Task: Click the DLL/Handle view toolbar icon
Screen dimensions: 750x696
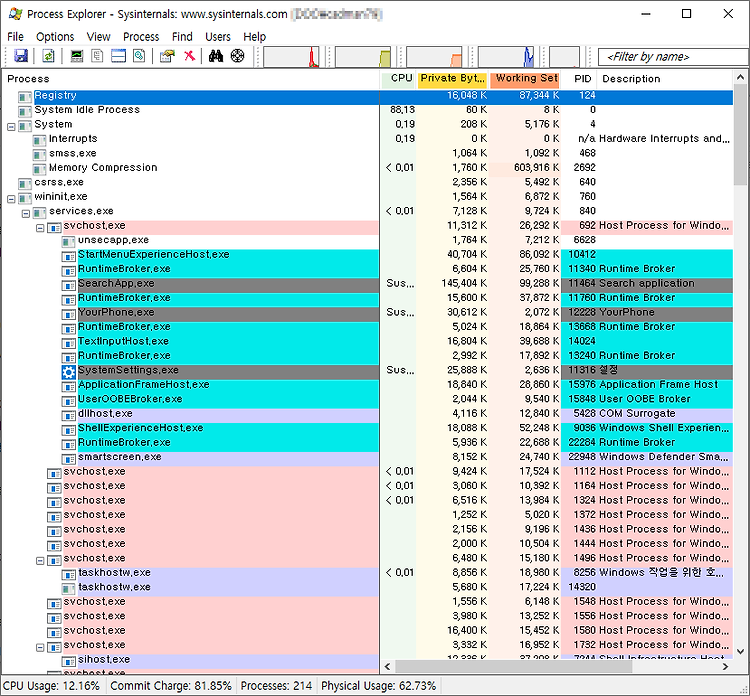Action: click(x=139, y=56)
